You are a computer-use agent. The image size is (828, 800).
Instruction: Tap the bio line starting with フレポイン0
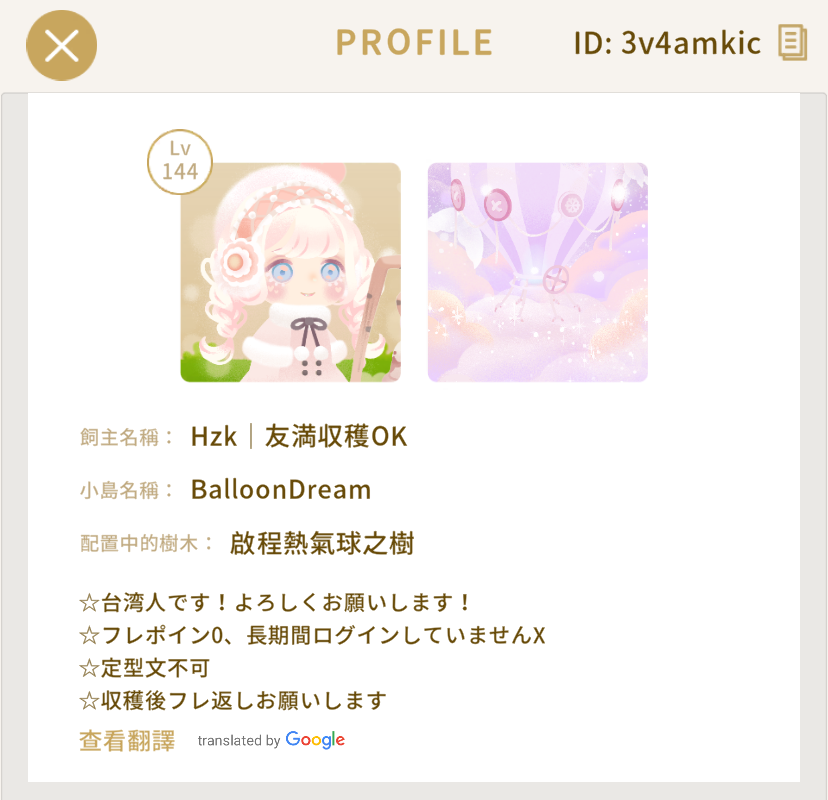312,635
